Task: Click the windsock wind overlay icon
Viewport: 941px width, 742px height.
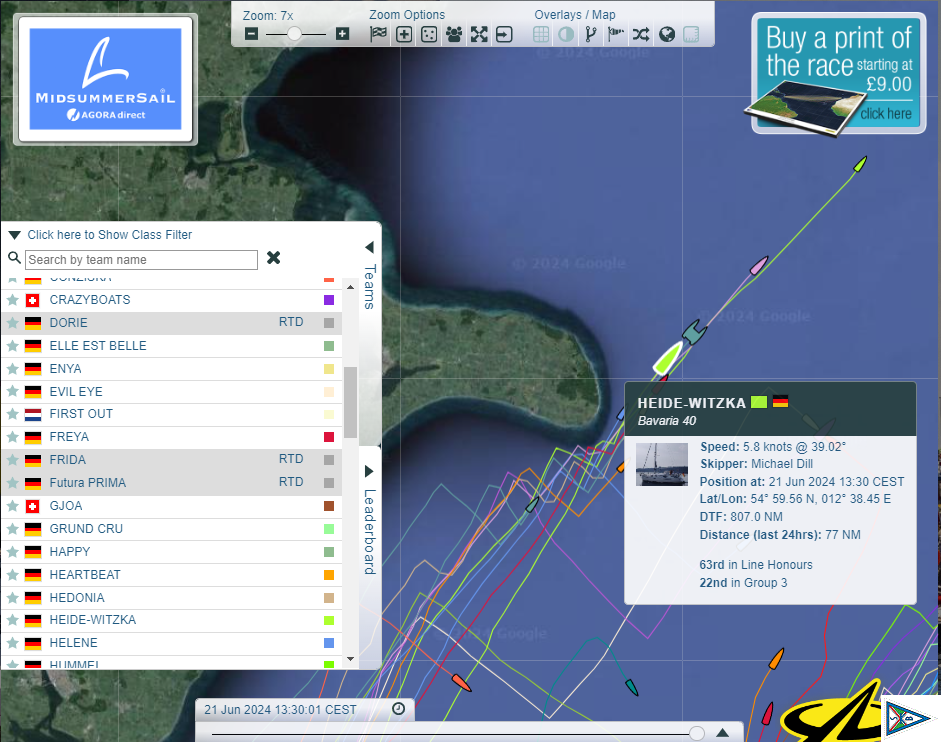Action: pyautogui.click(x=616, y=34)
